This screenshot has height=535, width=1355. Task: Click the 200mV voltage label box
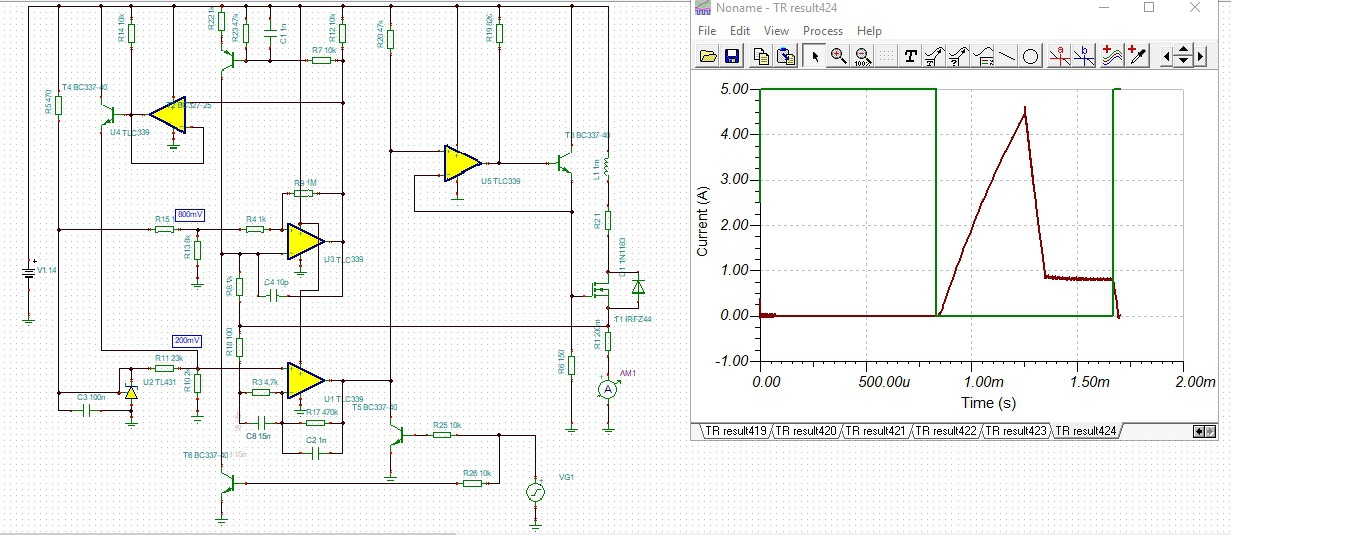(x=187, y=340)
